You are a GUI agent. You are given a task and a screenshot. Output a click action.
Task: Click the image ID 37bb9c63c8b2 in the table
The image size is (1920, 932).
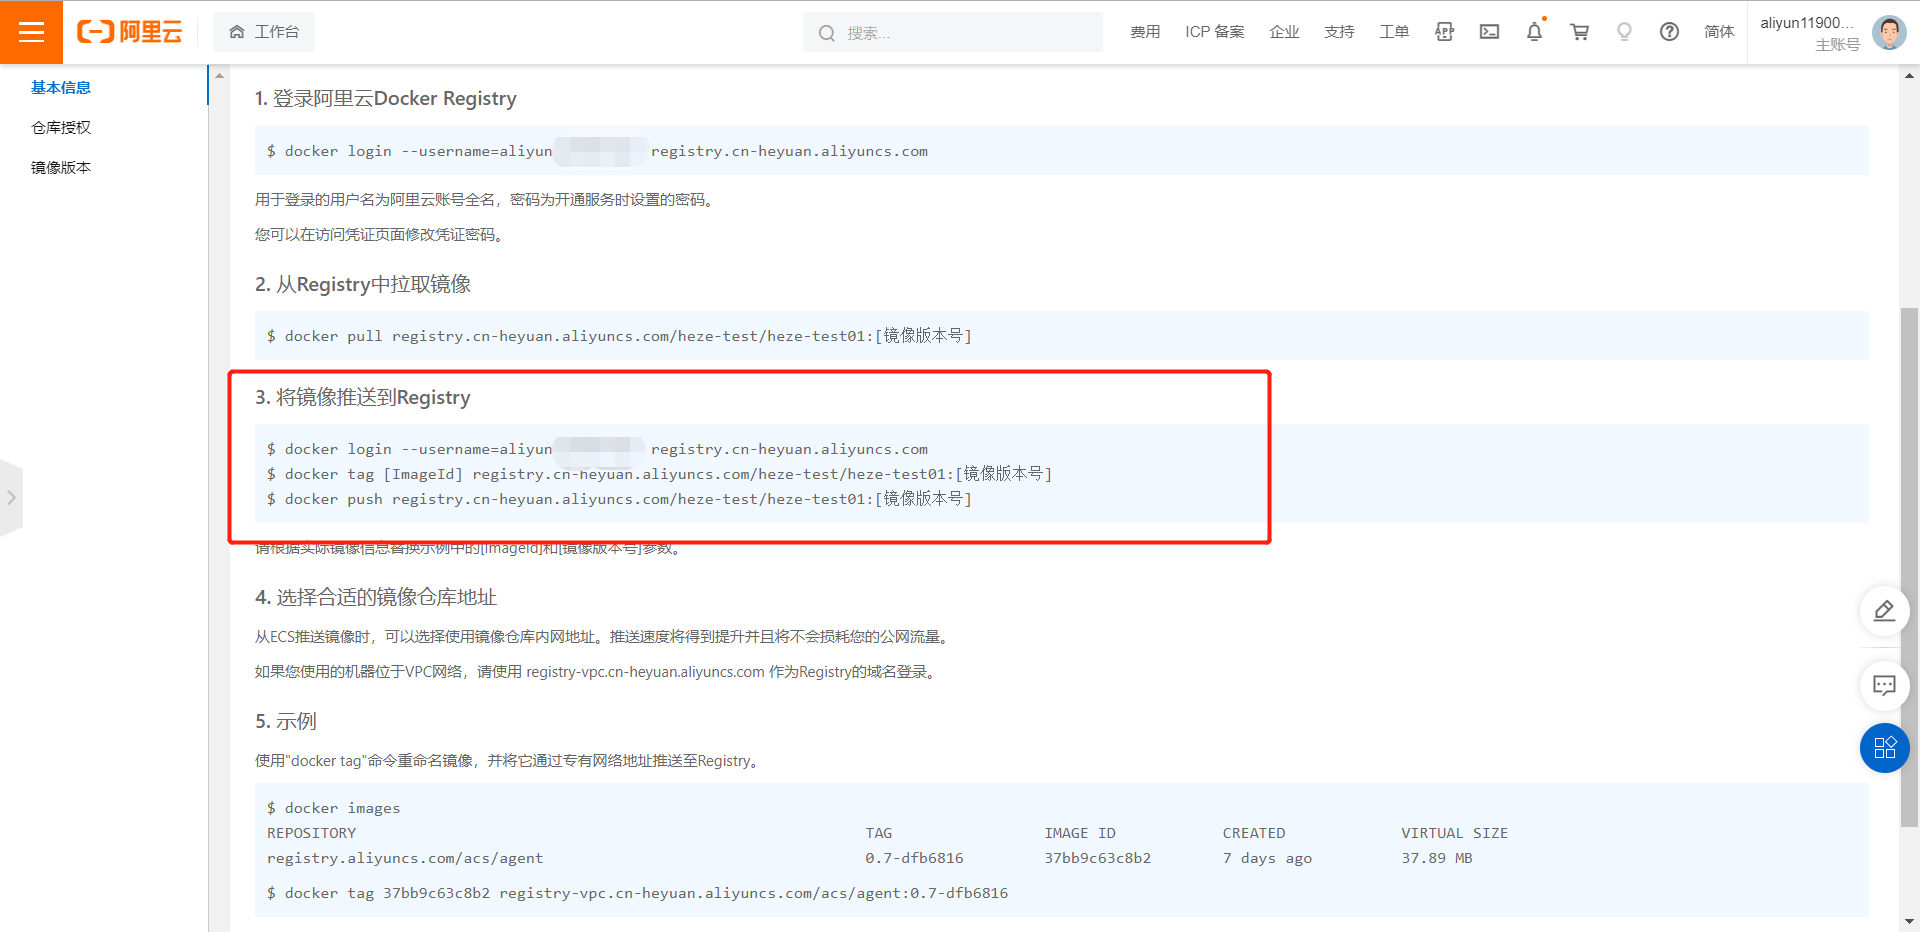coord(1098,858)
